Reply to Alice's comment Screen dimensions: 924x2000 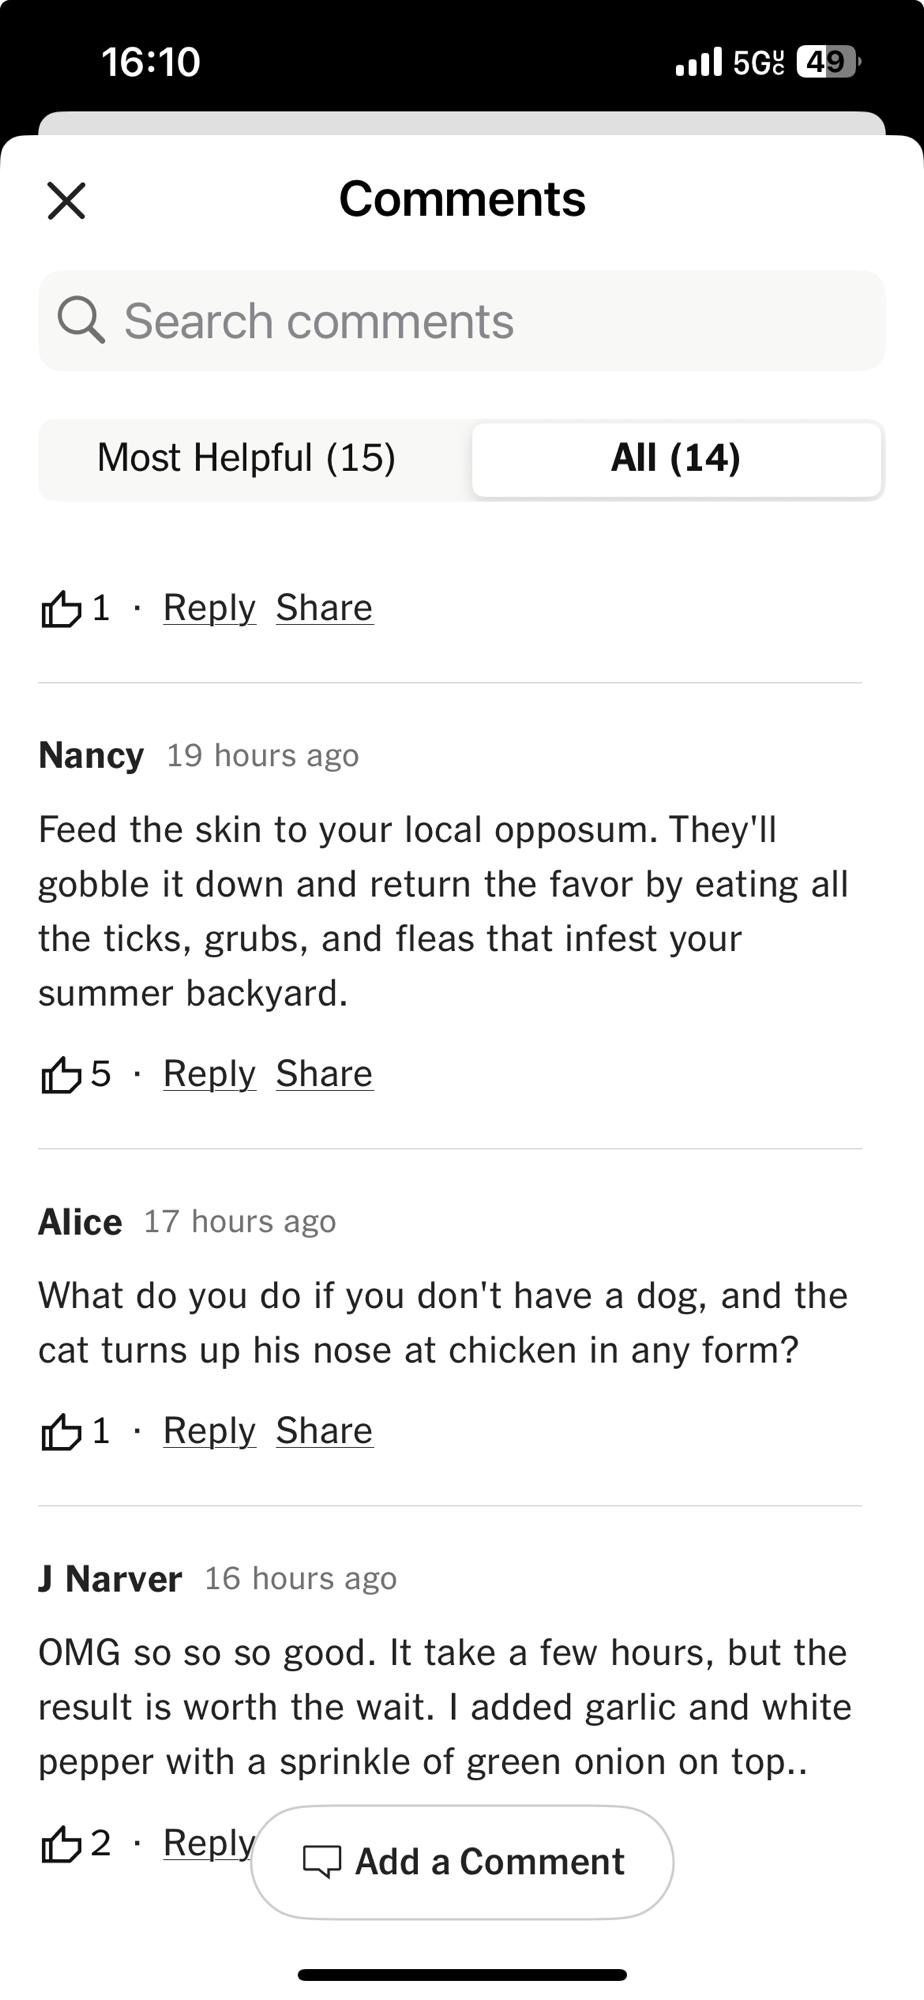[x=209, y=1431]
